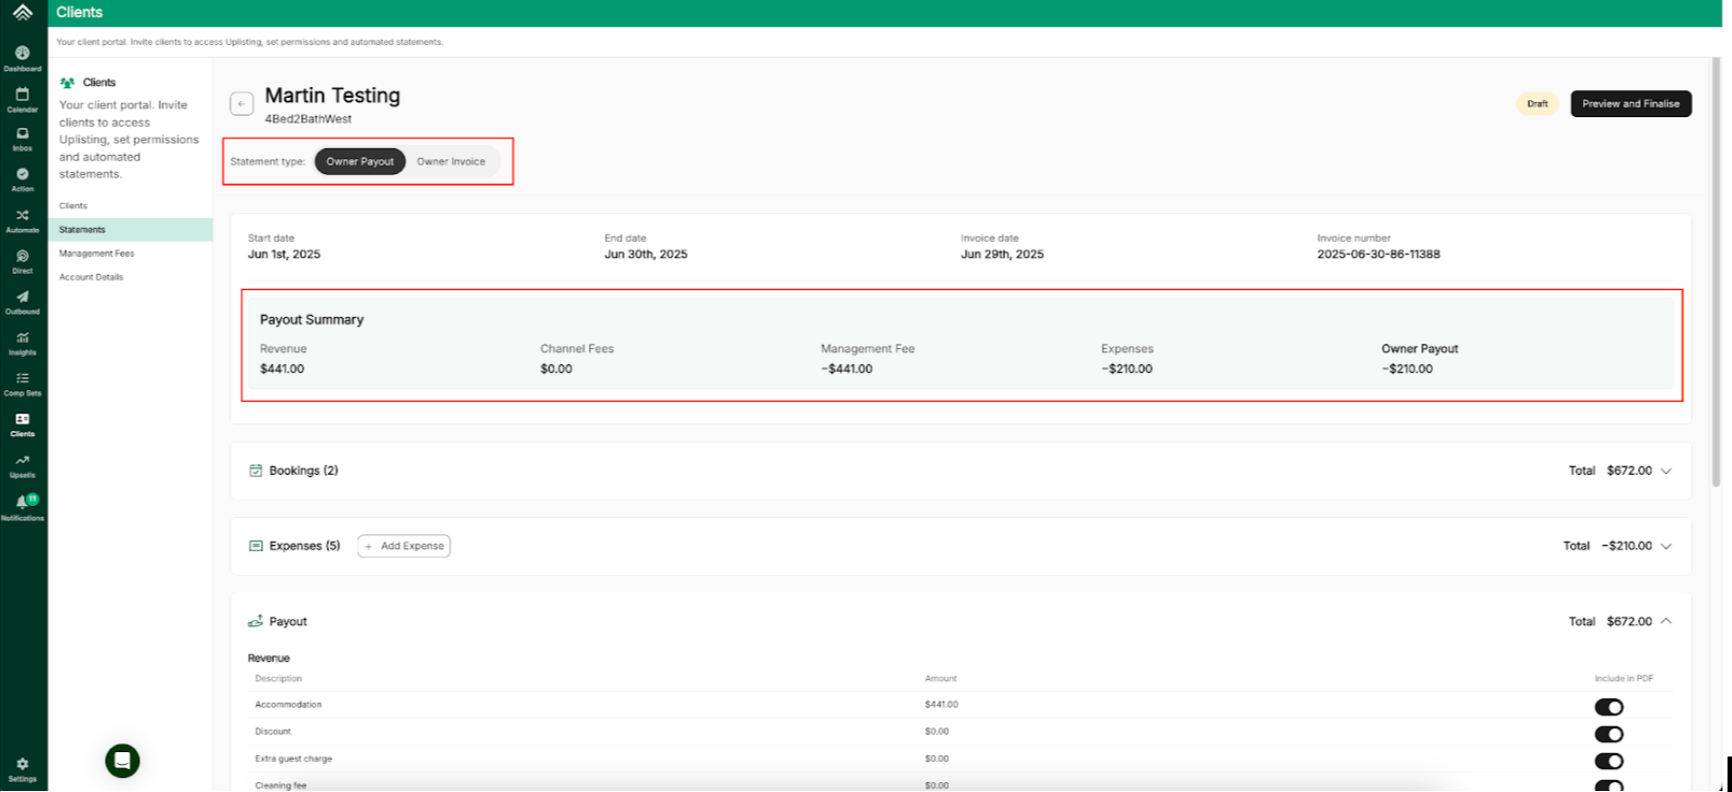Image resolution: width=1732 pixels, height=792 pixels.
Task: Open the Direct sidebar icon
Action: [x=22, y=256]
